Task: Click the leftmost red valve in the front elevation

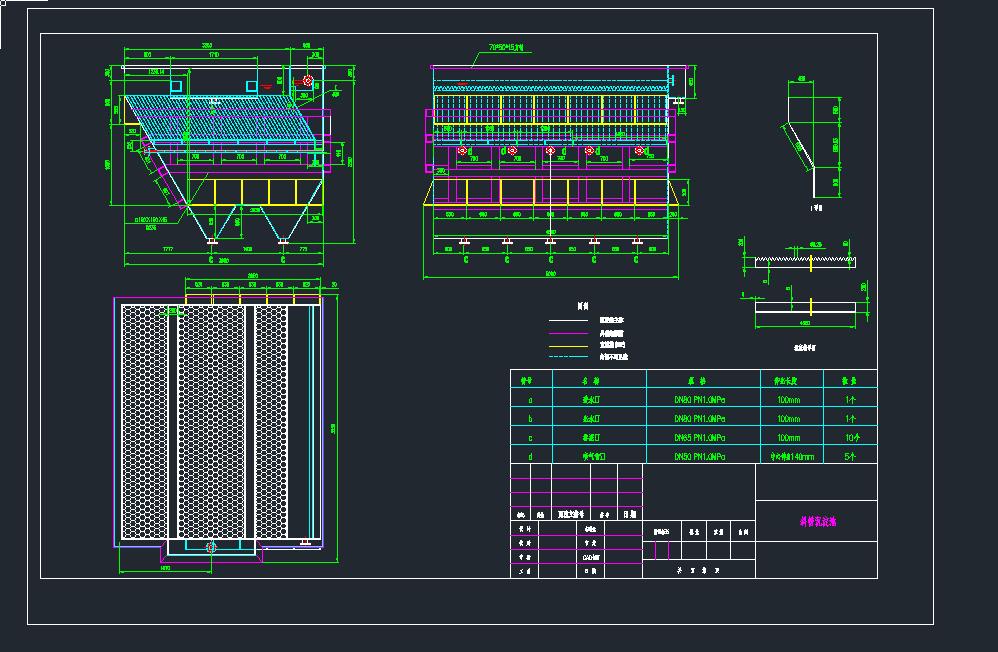Action: 462,151
